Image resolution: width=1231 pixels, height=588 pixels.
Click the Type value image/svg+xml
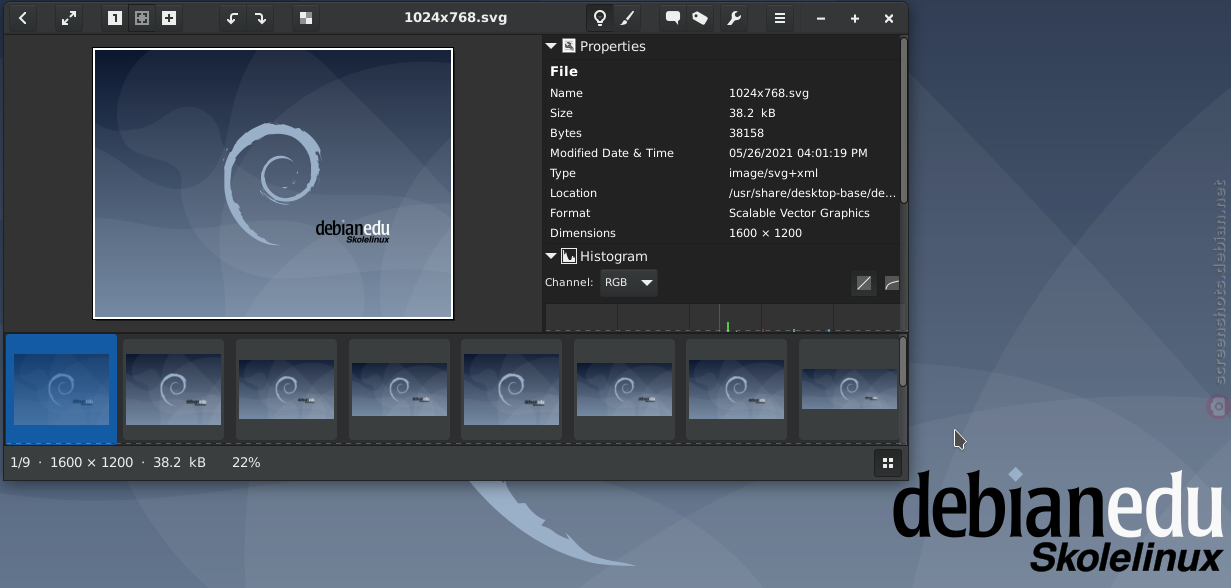773,173
